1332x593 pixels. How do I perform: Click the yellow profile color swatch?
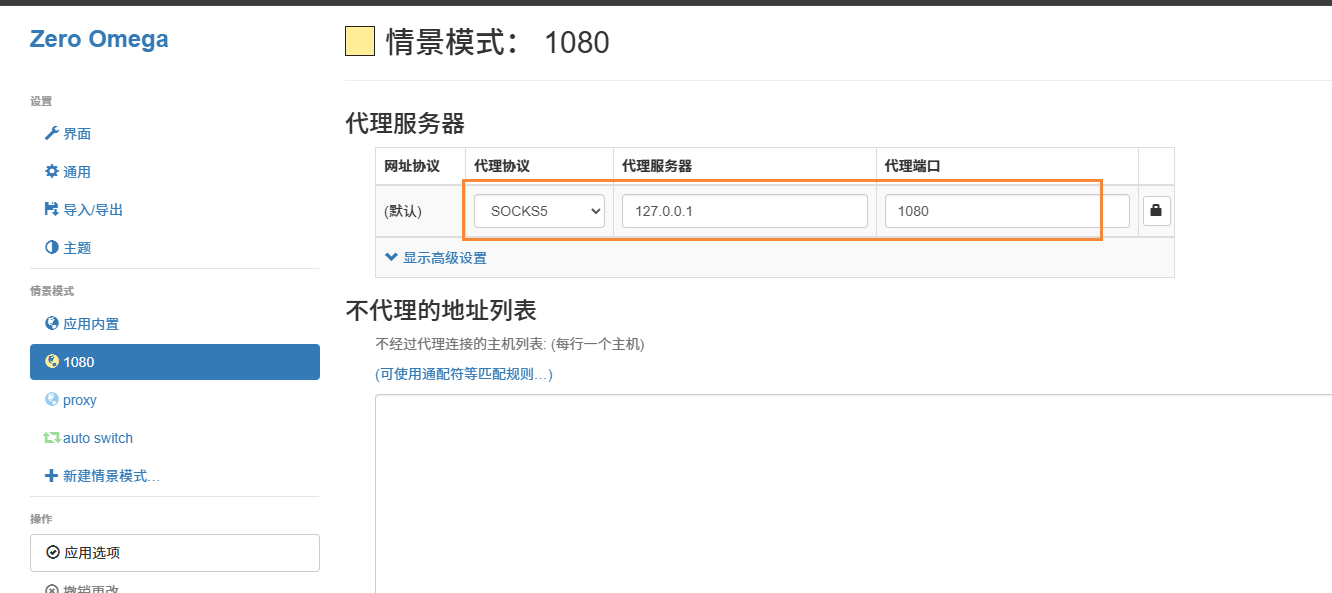click(360, 41)
